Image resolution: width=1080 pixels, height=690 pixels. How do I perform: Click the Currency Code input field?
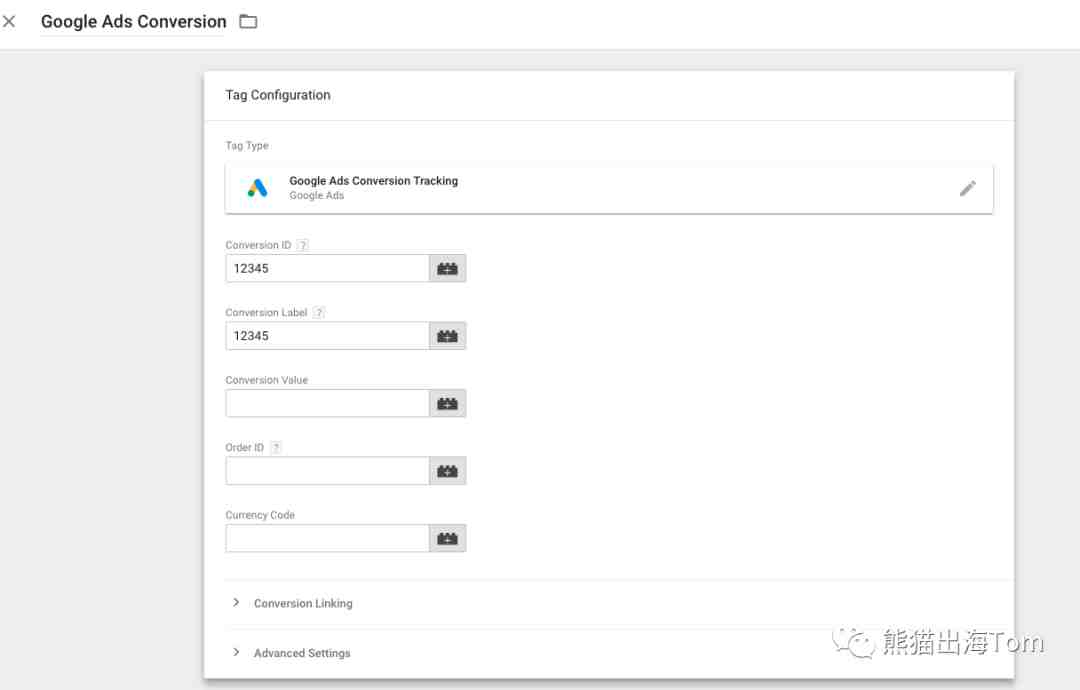tap(327, 539)
